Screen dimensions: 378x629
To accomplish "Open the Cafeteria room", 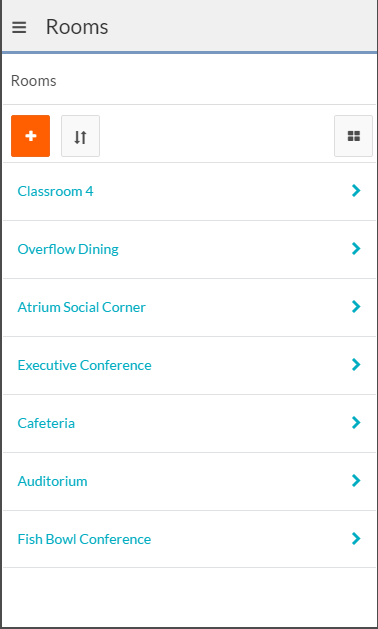I will (x=46, y=423).
